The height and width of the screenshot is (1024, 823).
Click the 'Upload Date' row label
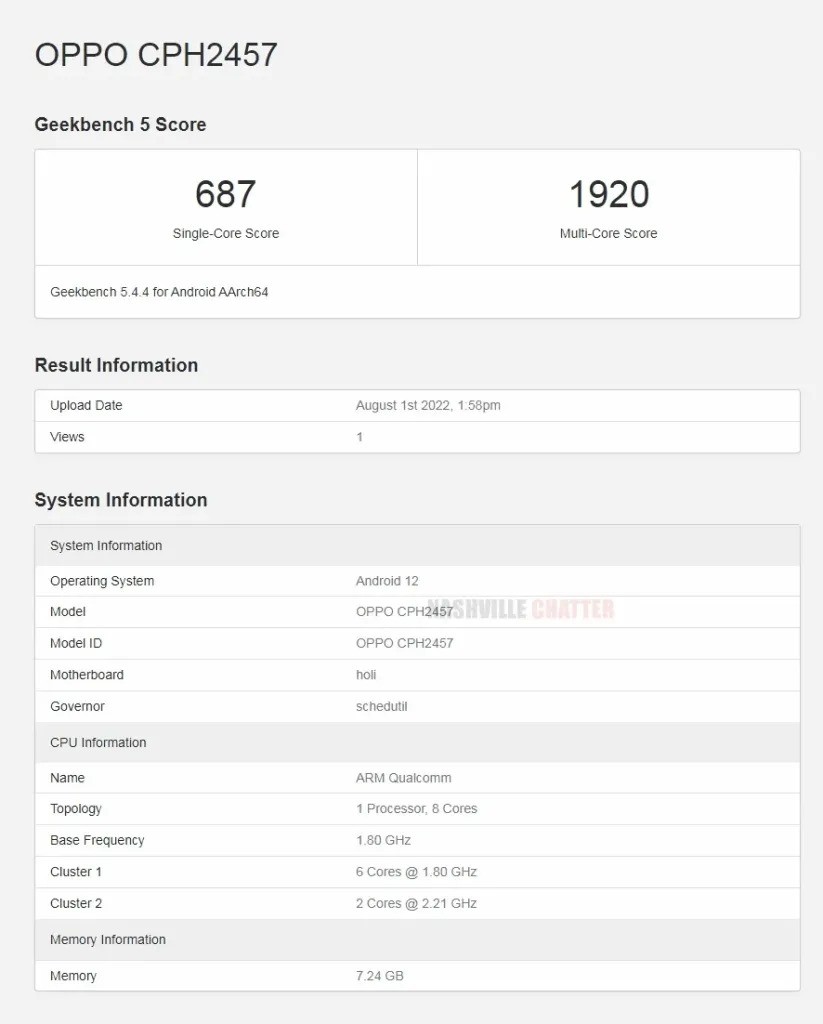pos(86,406)
